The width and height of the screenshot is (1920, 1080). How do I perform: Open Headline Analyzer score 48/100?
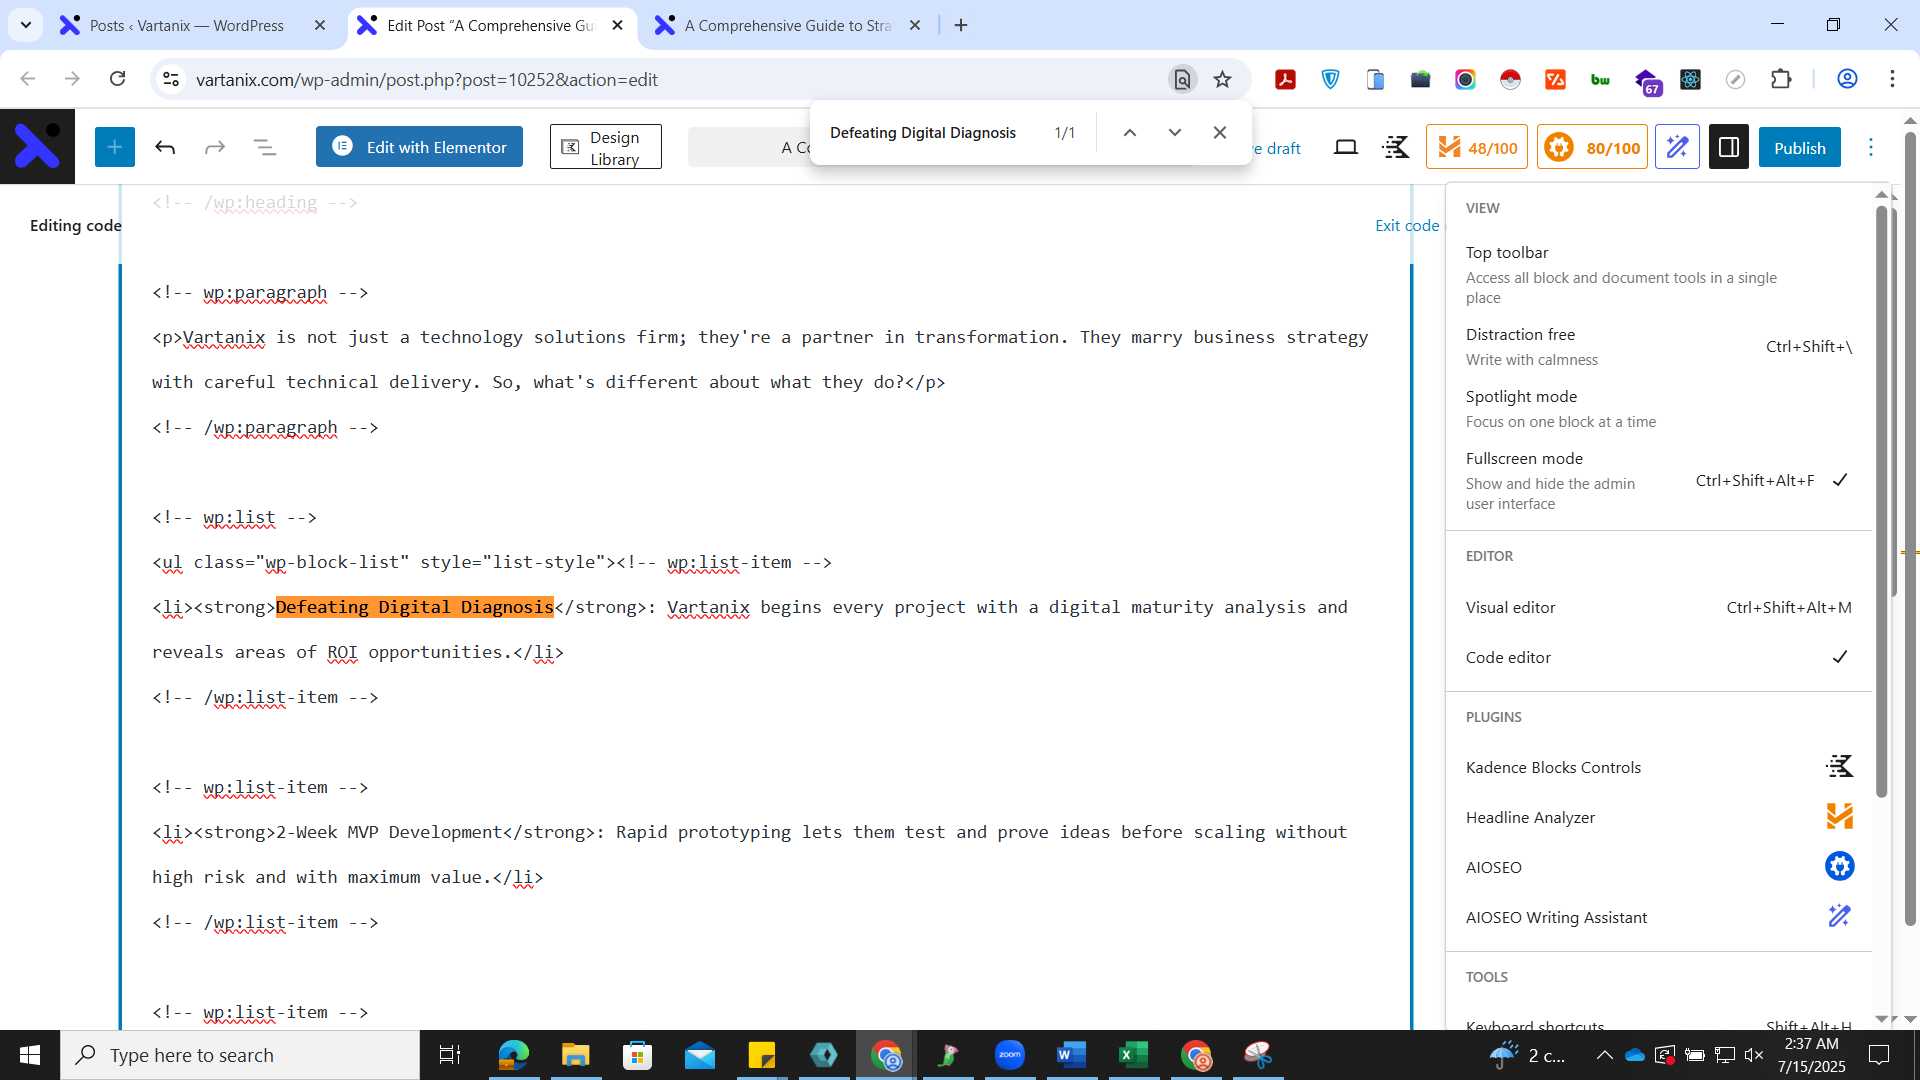[x=1477, y=148]
